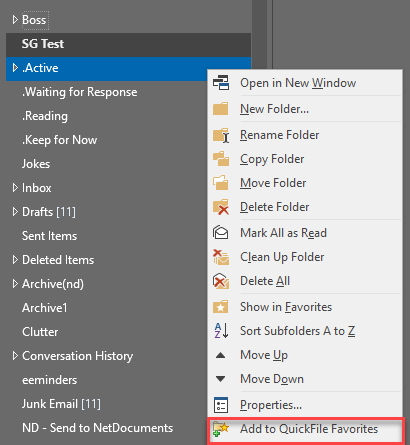Open the Sent Items folder

click(x=49, y=236)
